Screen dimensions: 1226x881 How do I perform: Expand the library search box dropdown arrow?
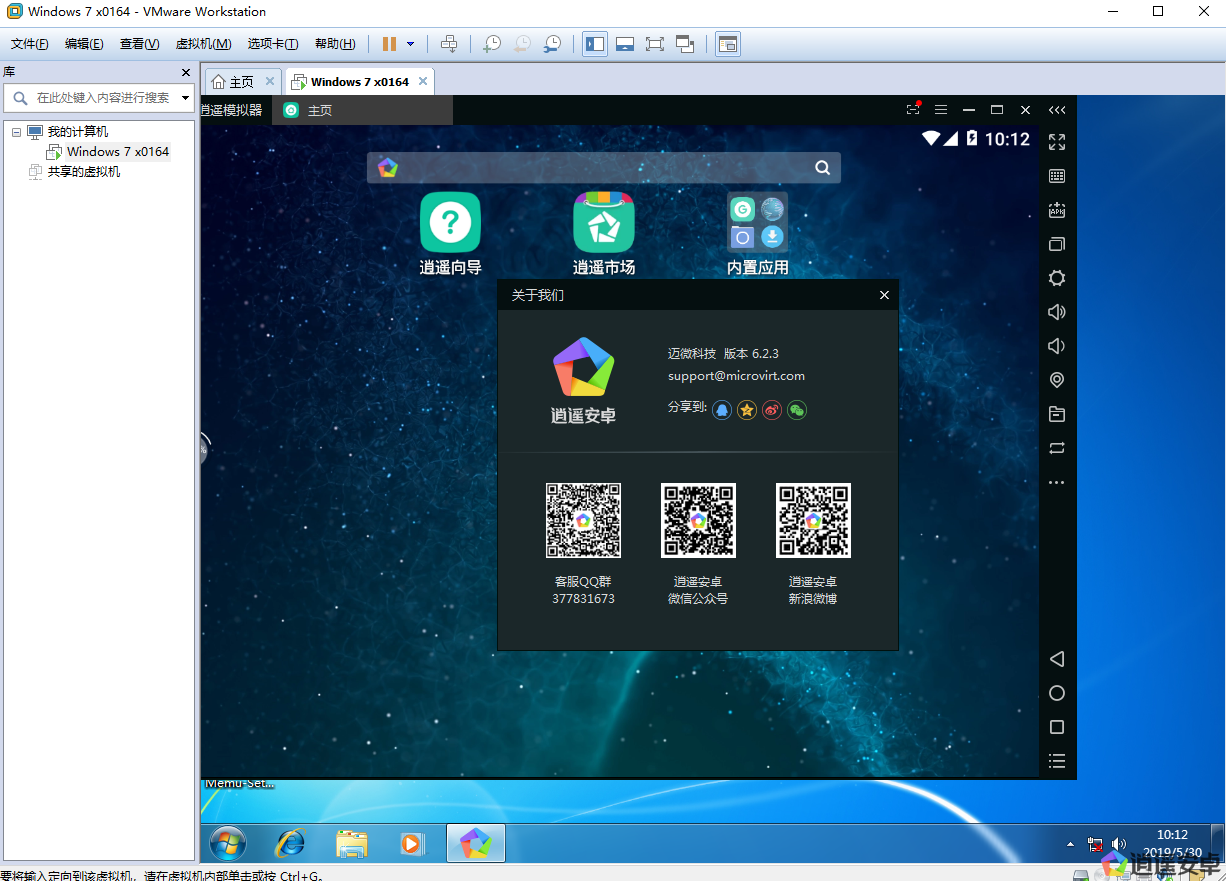point(185,98)
